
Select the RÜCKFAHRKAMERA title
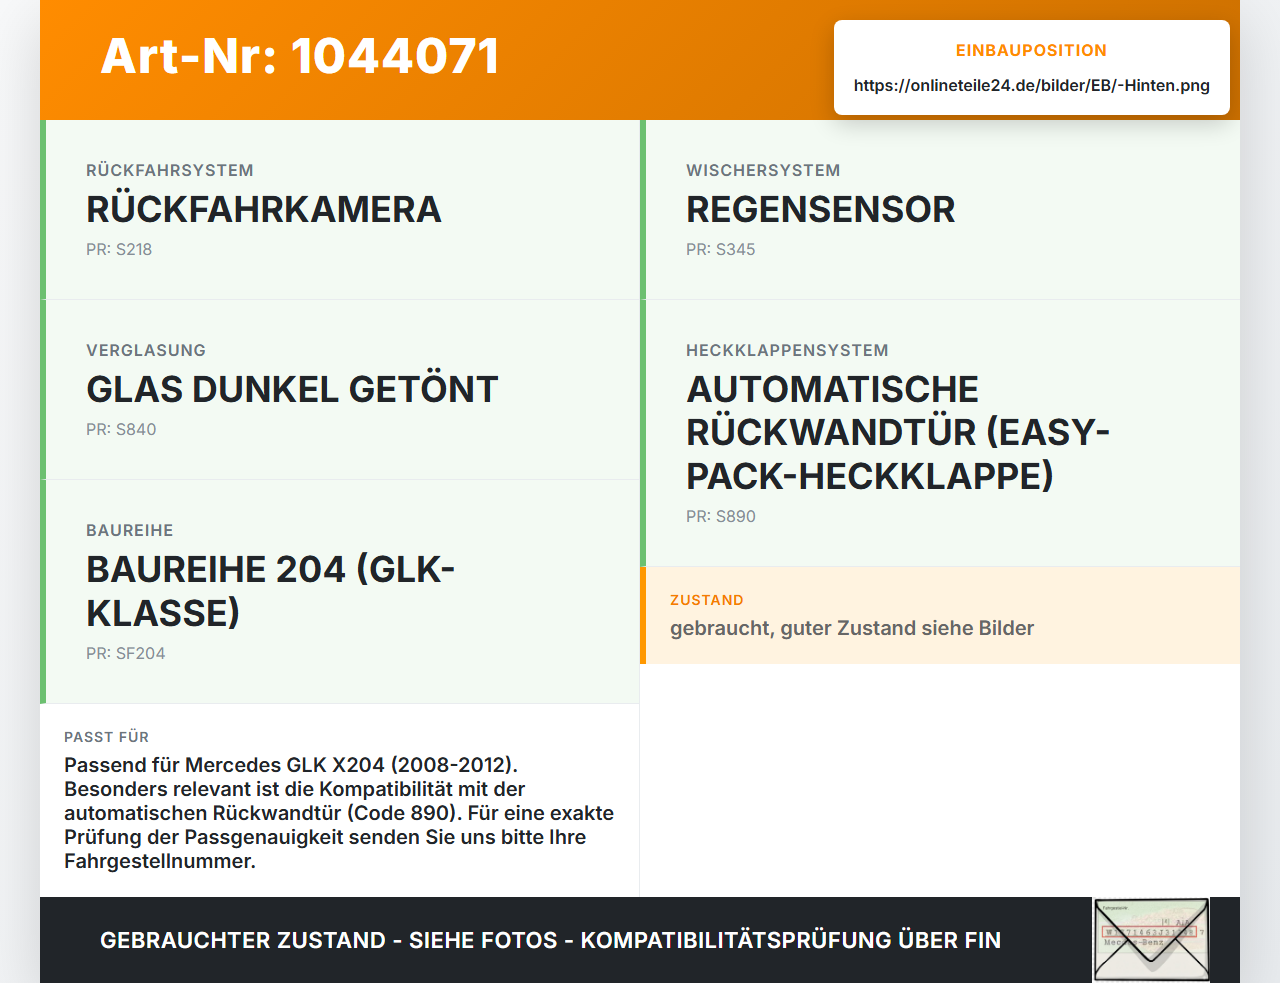click(x=264, y=209)
